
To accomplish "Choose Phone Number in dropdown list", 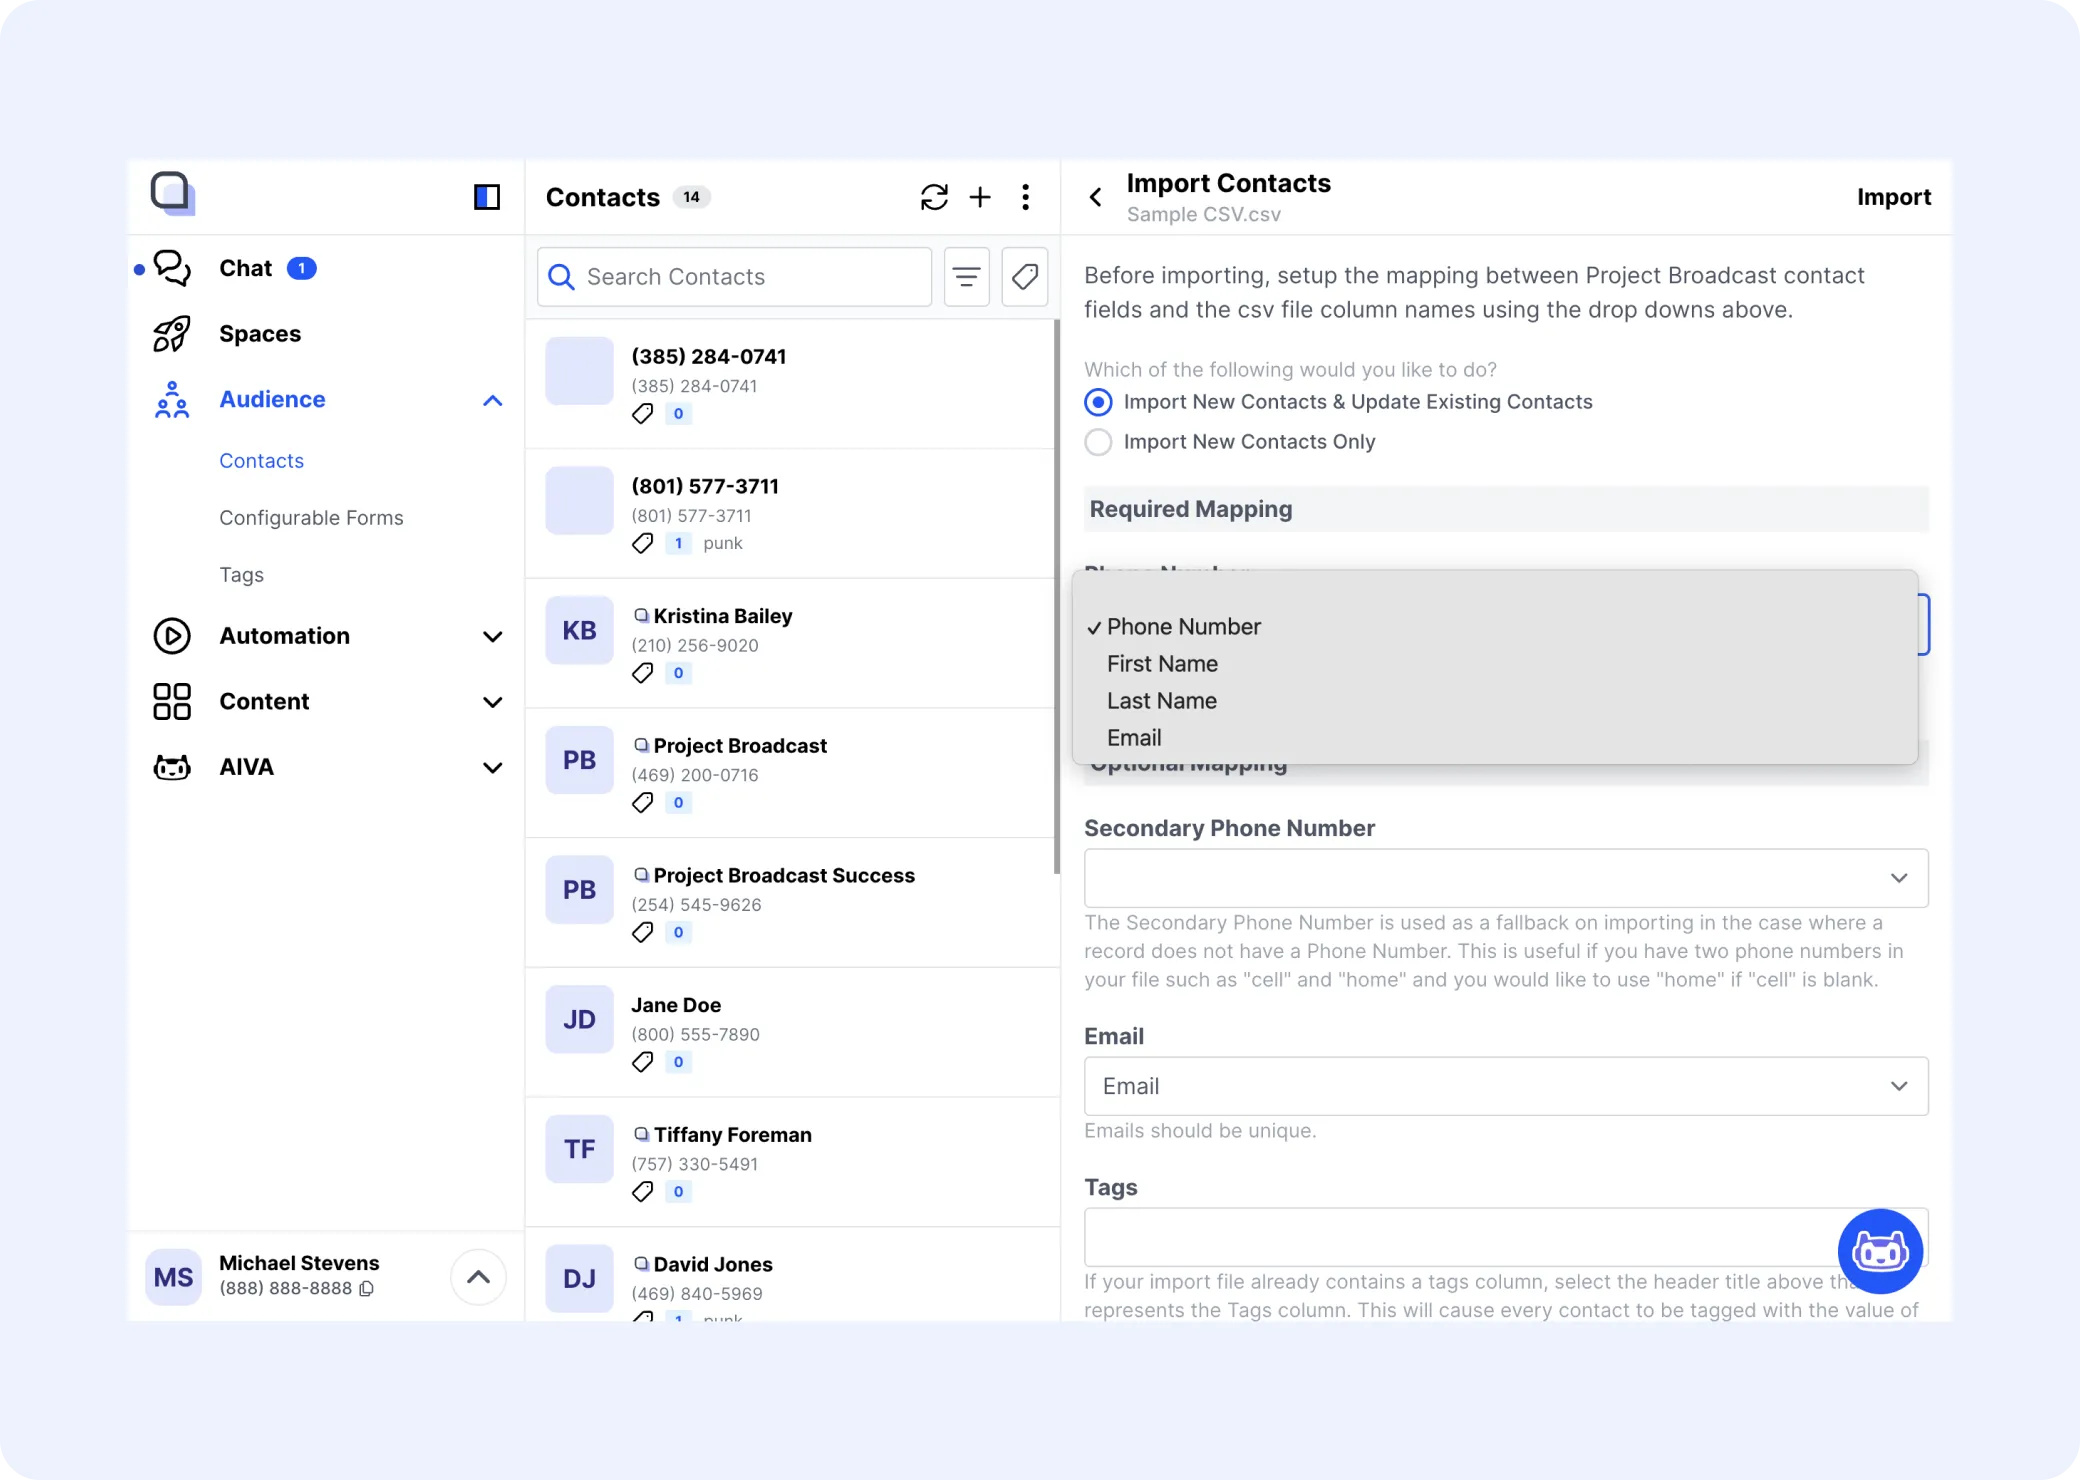I will pyautogui.click(x=1494, y=627).
